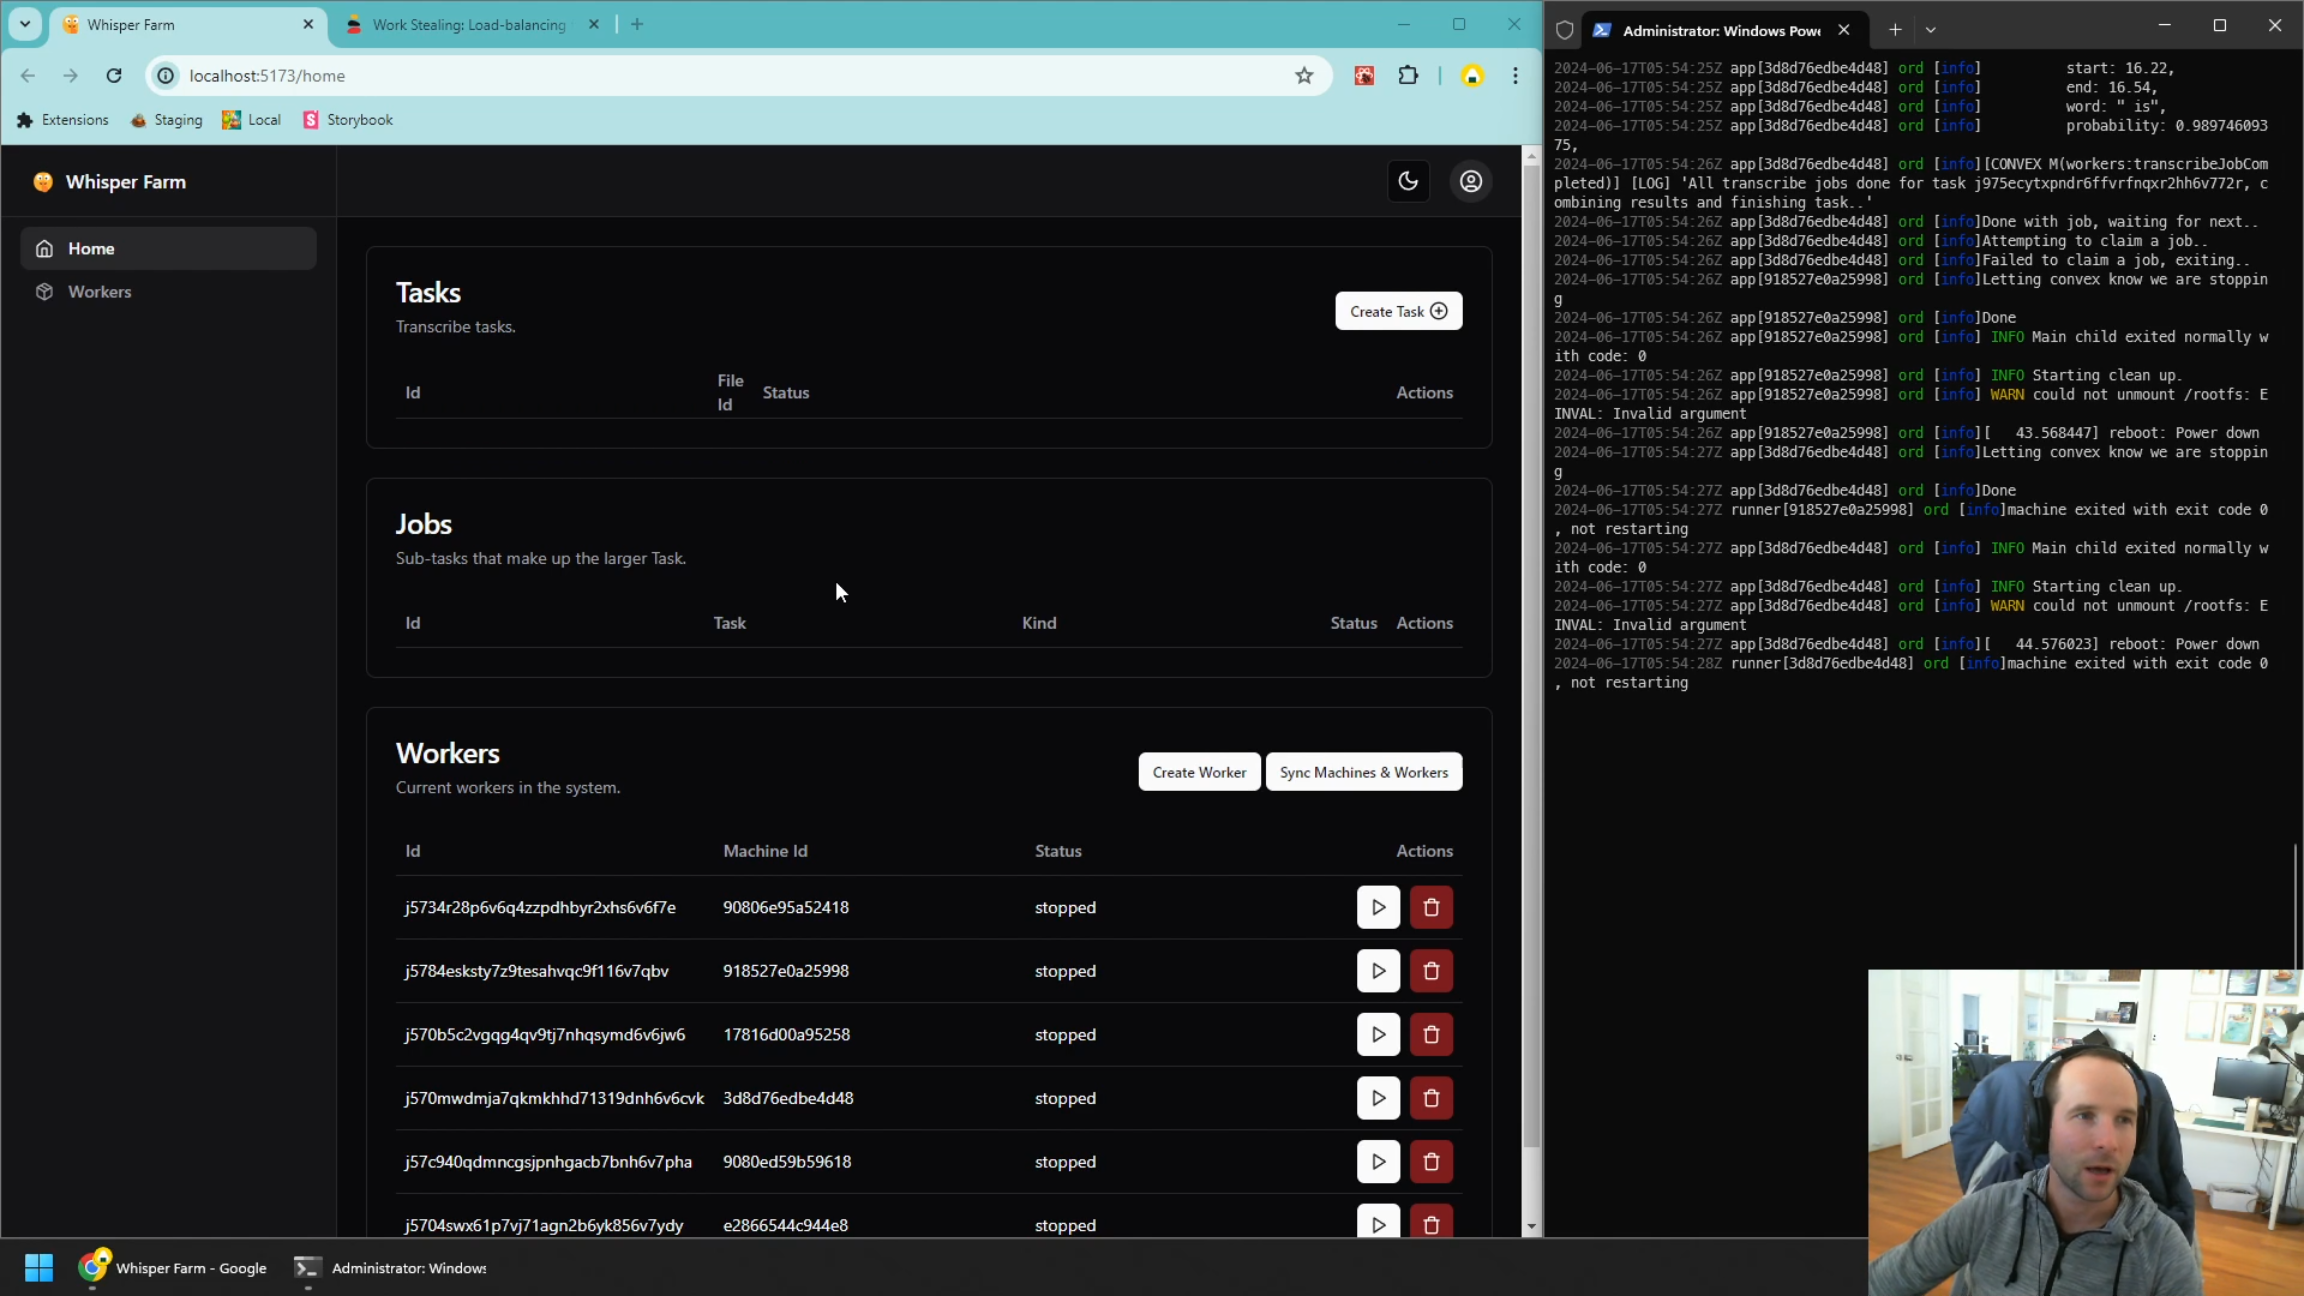Open browser extensions puzzle icon
Image resolution: width=2304 pixels, height=1296 pixels.
1407,76
